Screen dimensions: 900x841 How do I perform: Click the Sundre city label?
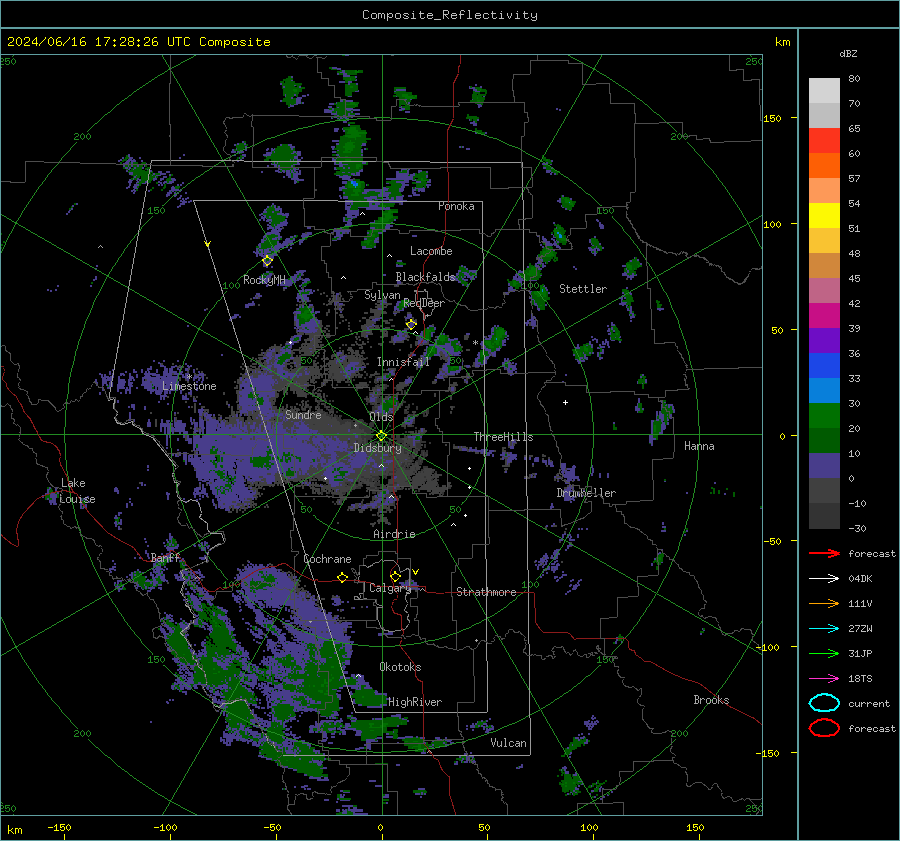[x=303, y=414]
